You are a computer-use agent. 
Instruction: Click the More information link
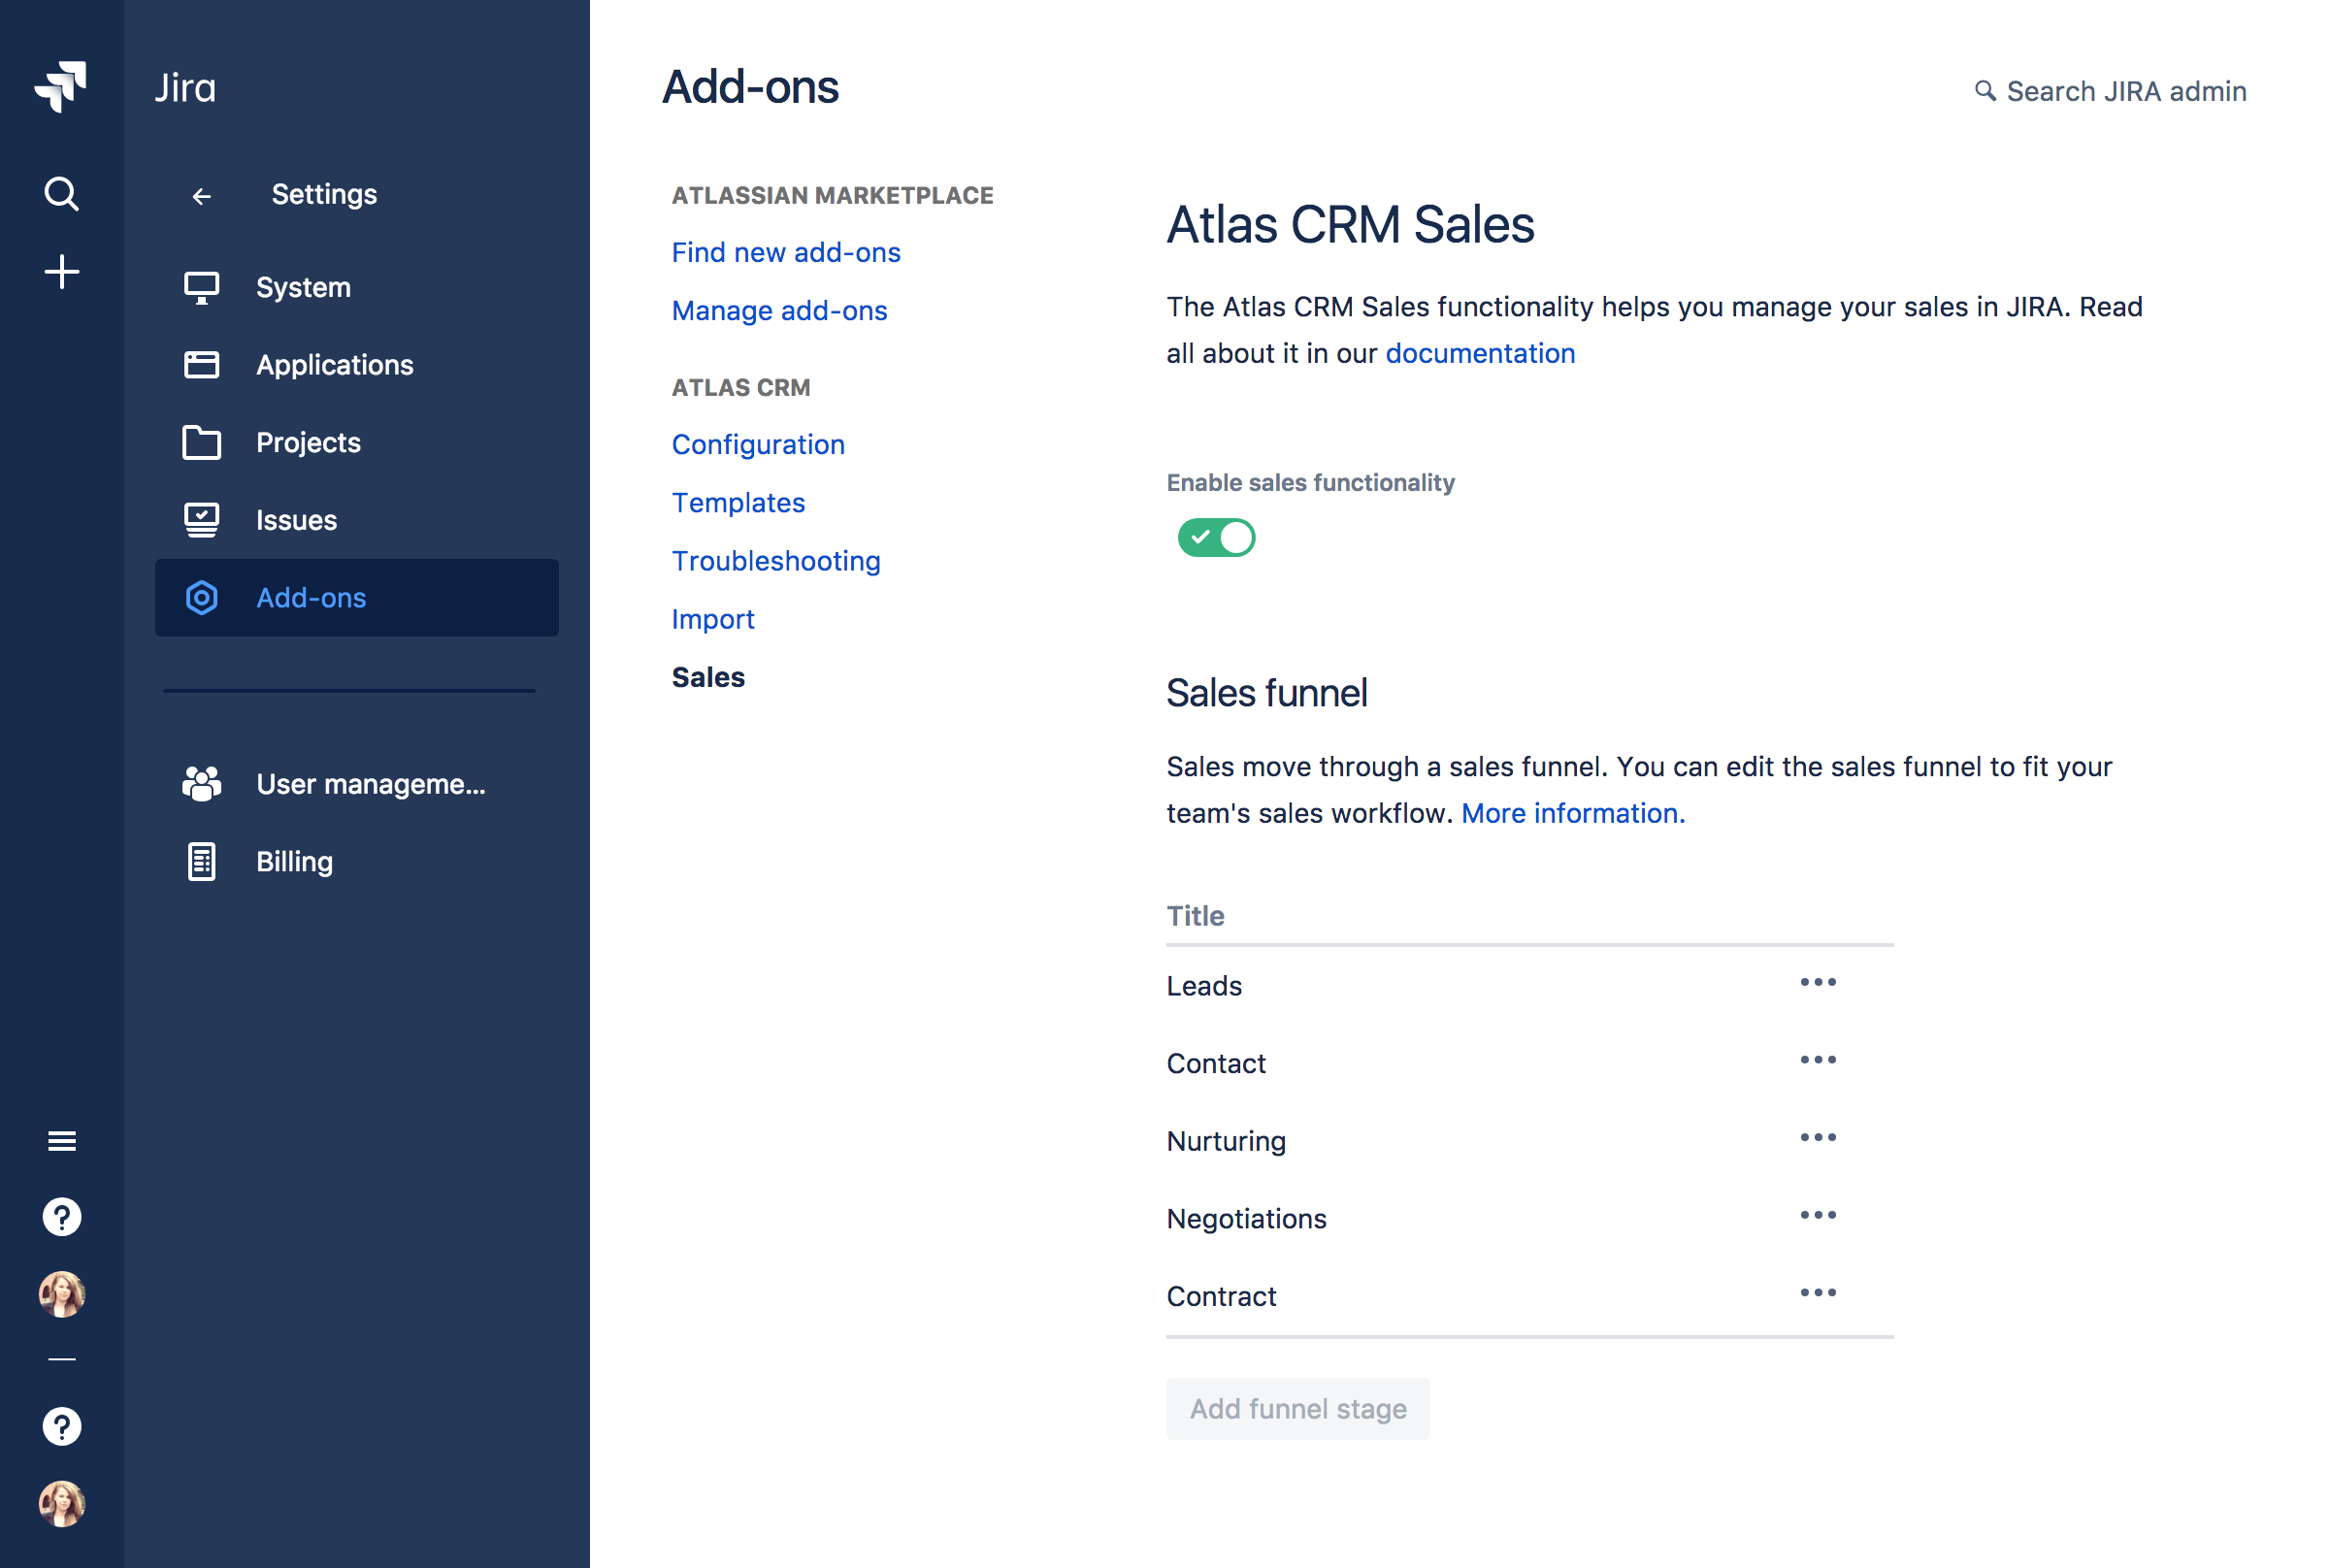[x=1573, y=813]
